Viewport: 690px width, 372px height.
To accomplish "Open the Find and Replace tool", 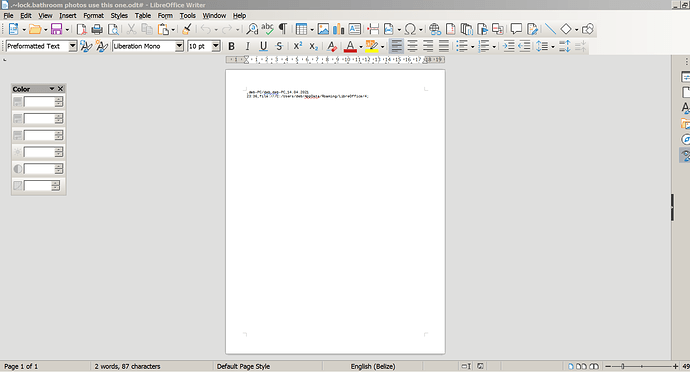I will click(252, 29).
